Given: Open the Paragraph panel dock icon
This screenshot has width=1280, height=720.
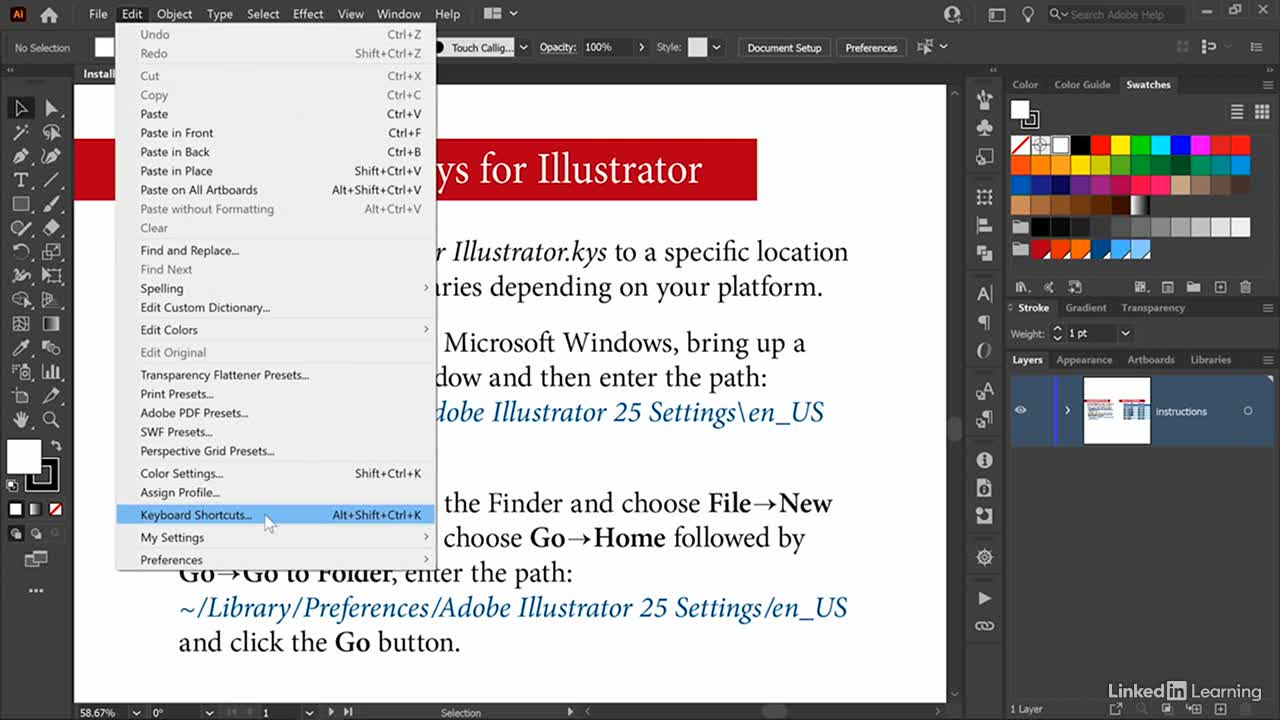Looking at the screenshot, I should point(985,323).
